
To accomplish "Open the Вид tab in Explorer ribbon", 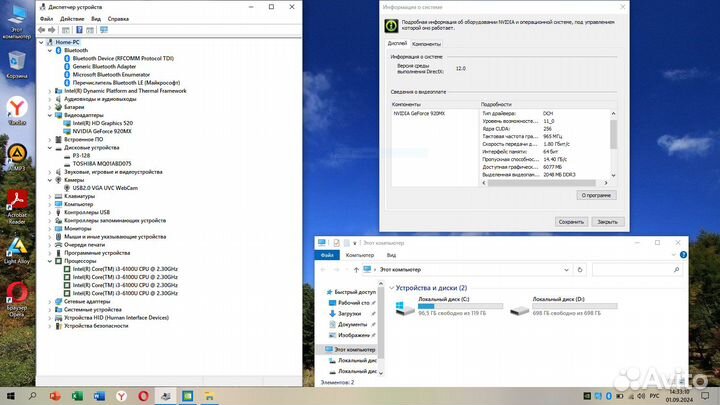I will click(391, 255).
